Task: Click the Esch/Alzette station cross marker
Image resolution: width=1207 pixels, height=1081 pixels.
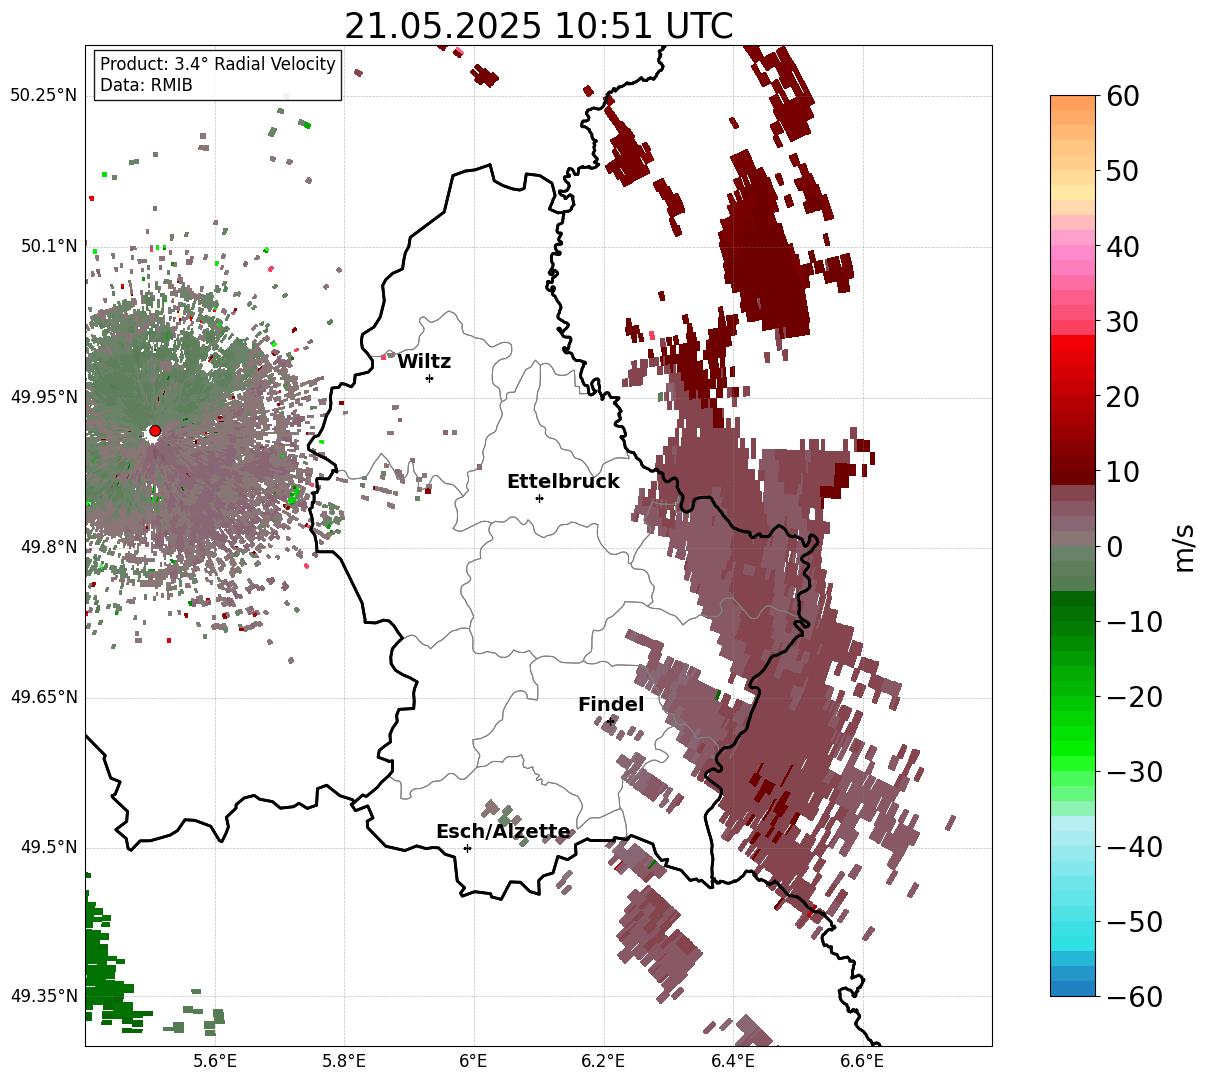Action: point(467,848)
